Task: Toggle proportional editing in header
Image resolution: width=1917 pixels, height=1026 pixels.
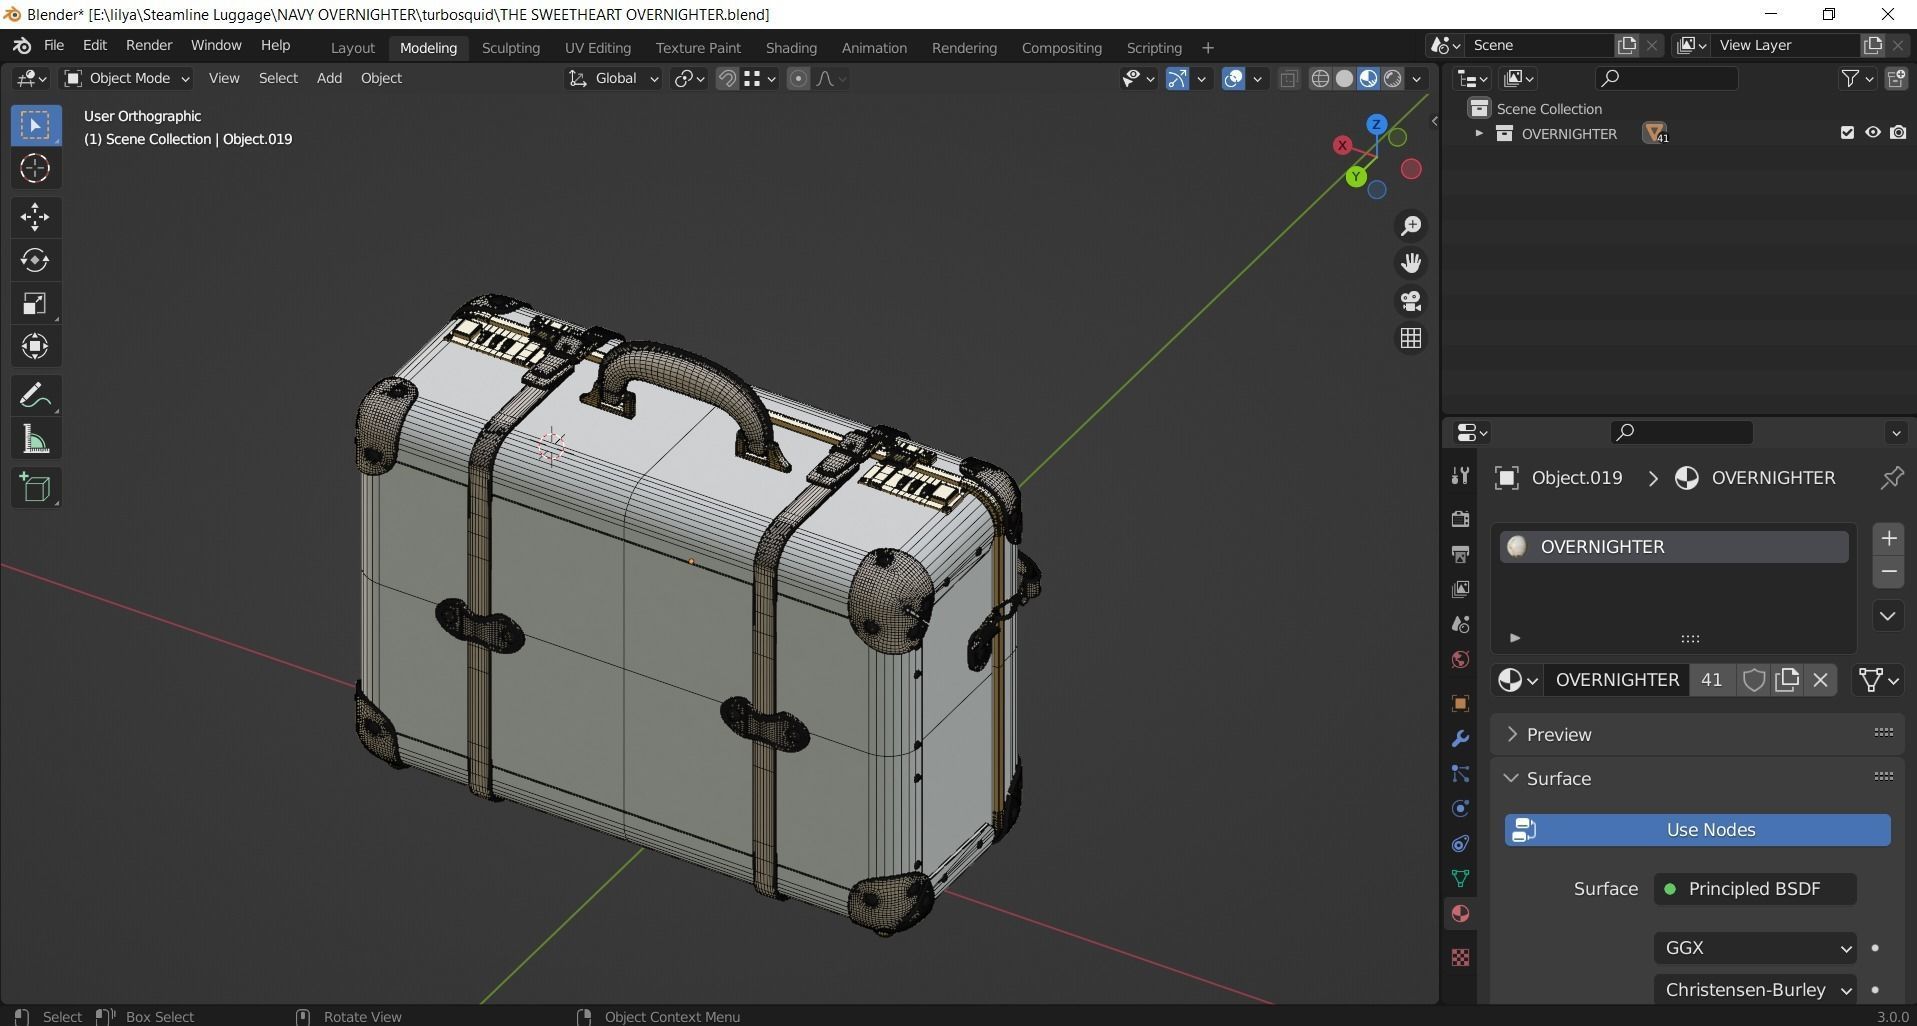Action: click(798, 79)
